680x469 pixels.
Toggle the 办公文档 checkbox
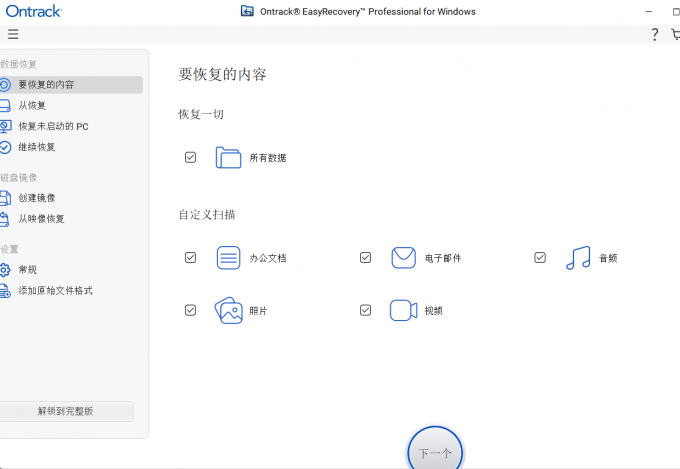(x=190, y=258)
